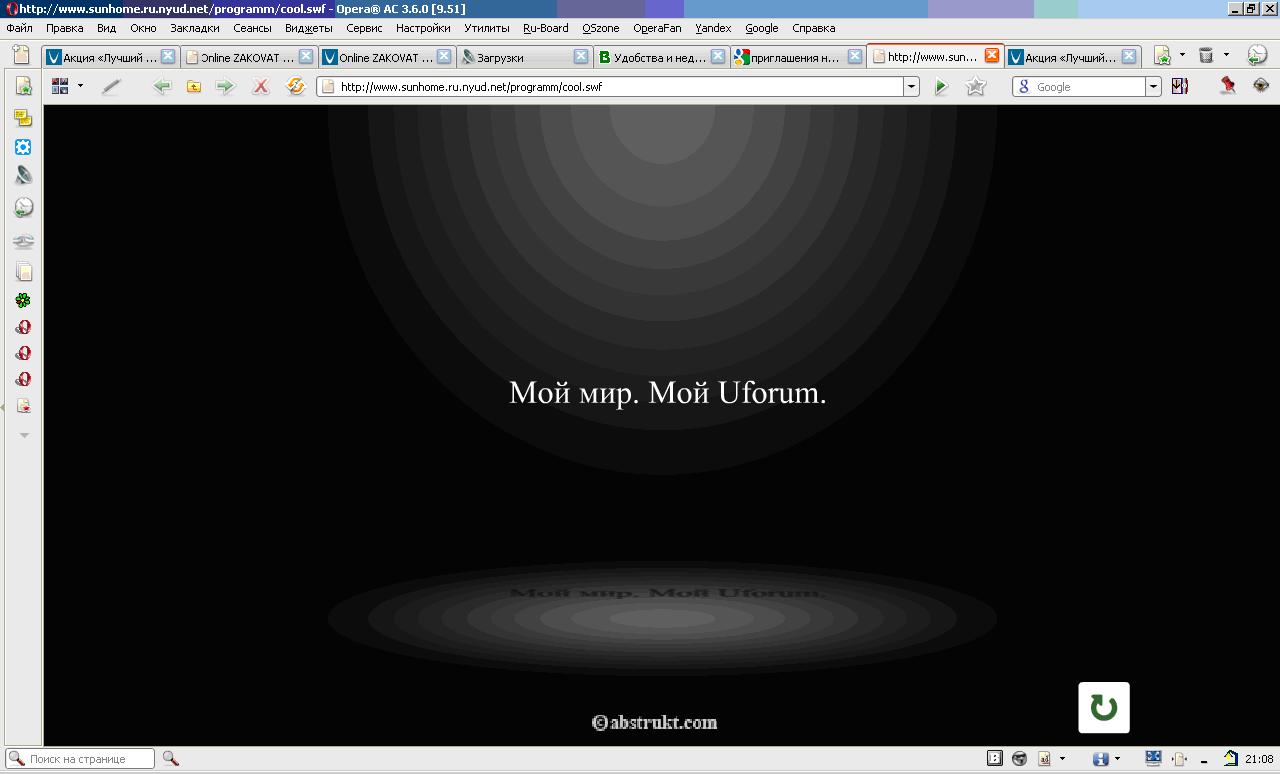Open the satellite dish transfers panel
1280x774 pixels.
(23, 176)
